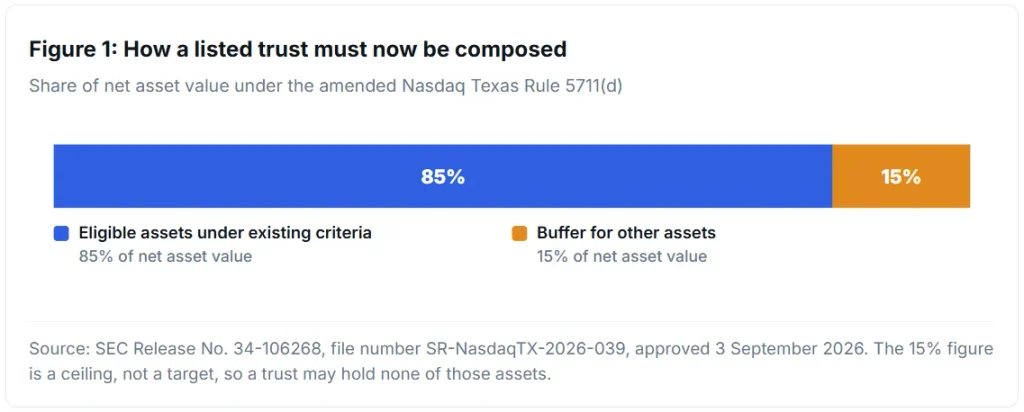Select the white 15% label in the bar
Screen dimensions: 1024x412
pyautogui.click(x=901, y=177)
